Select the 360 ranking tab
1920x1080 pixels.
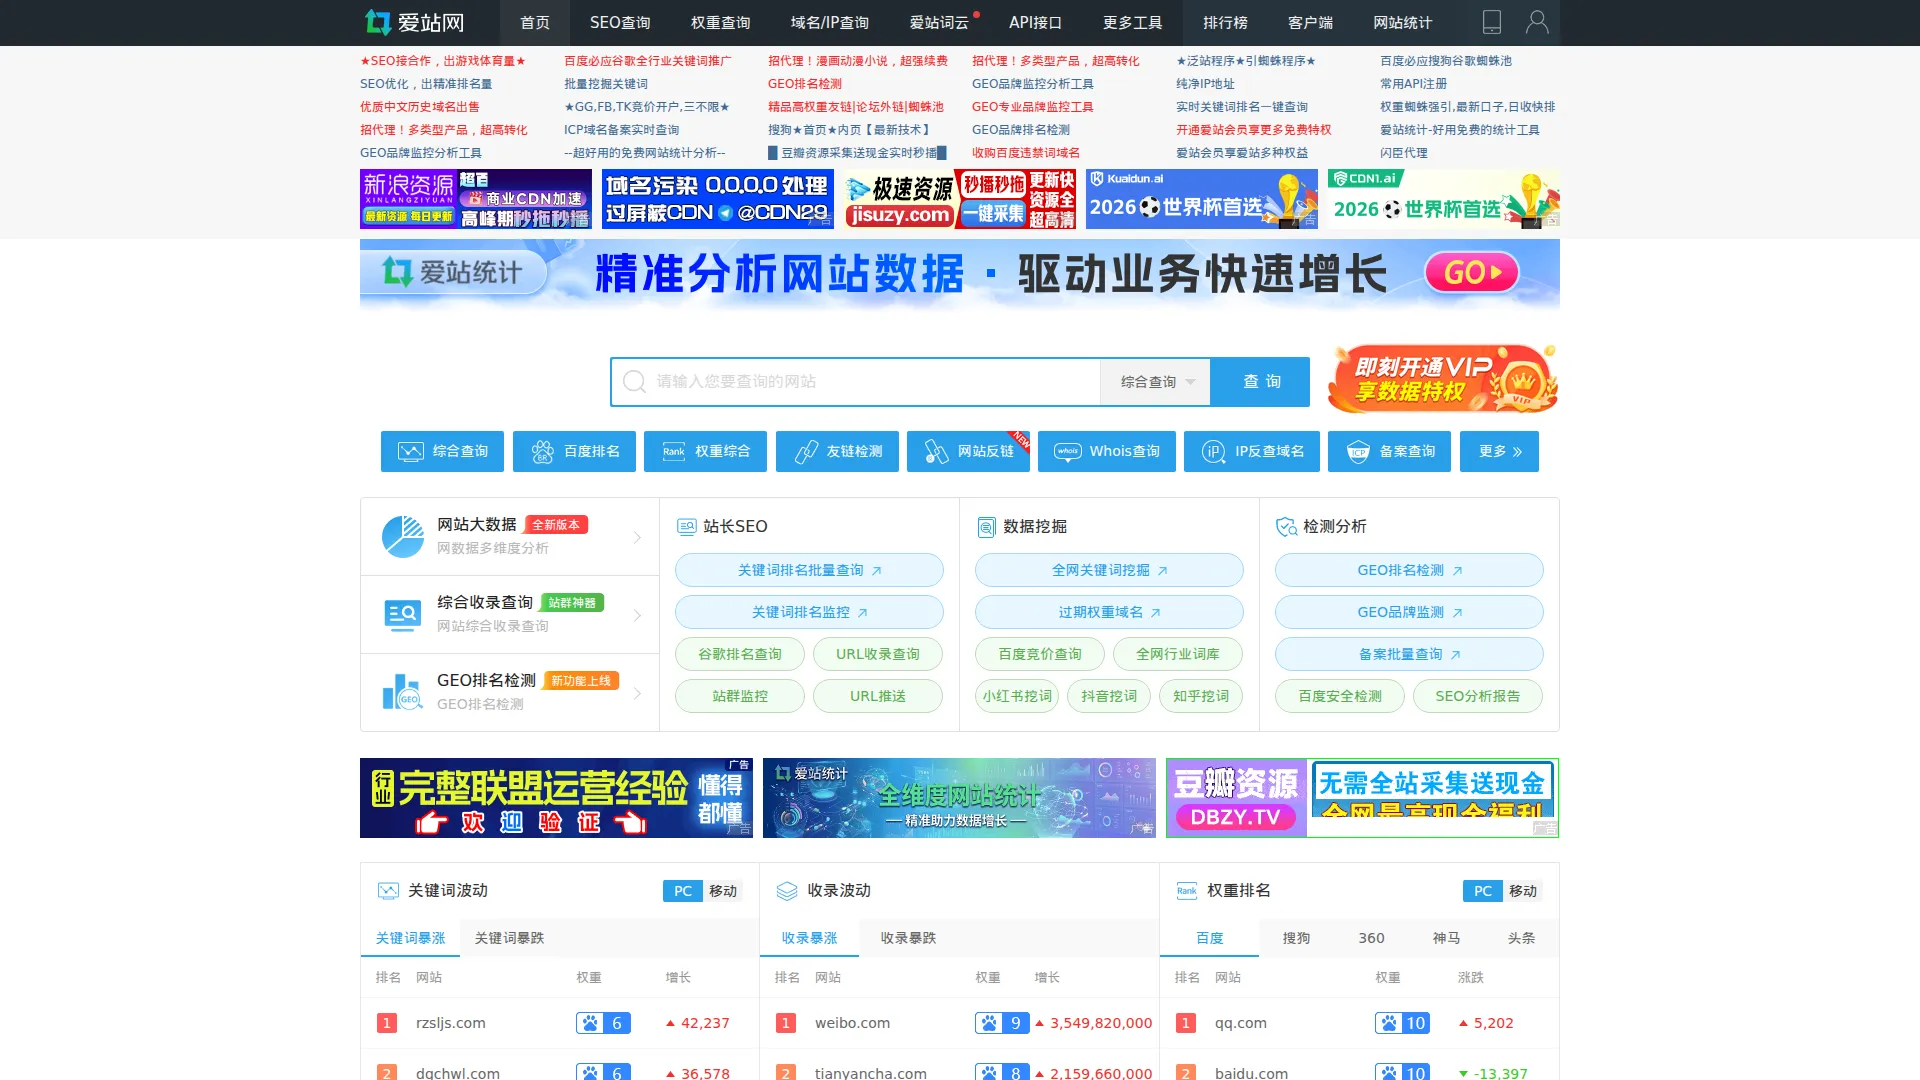1371,938
